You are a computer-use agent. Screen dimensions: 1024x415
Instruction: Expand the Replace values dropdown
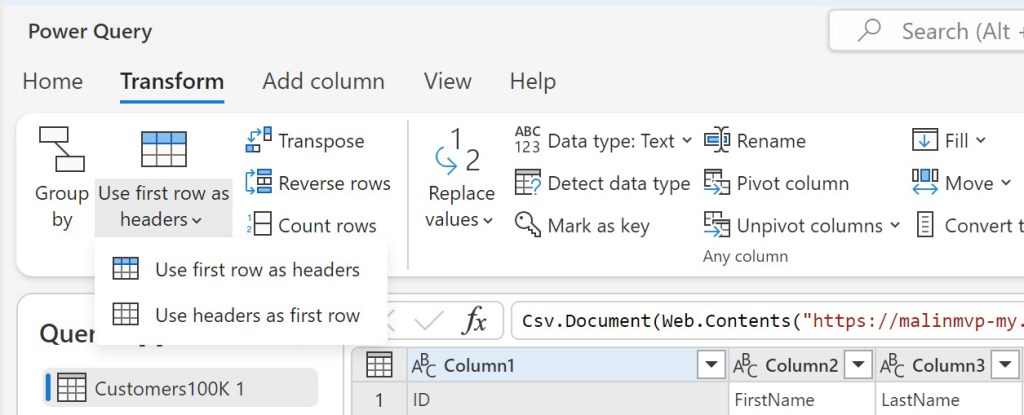tap(461, 220)
